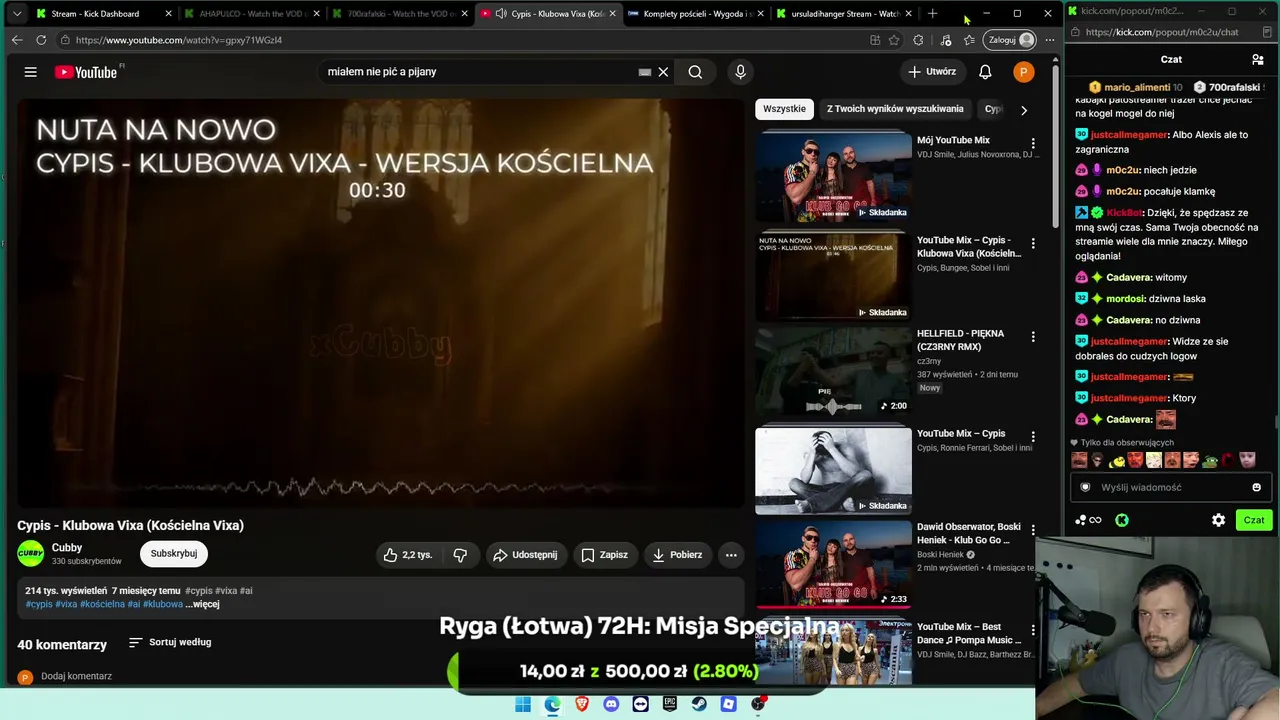The width and height of the screenshot is (1280, 720).
Task: Open the YouTube guide hamburger menu
Action: 31,72
